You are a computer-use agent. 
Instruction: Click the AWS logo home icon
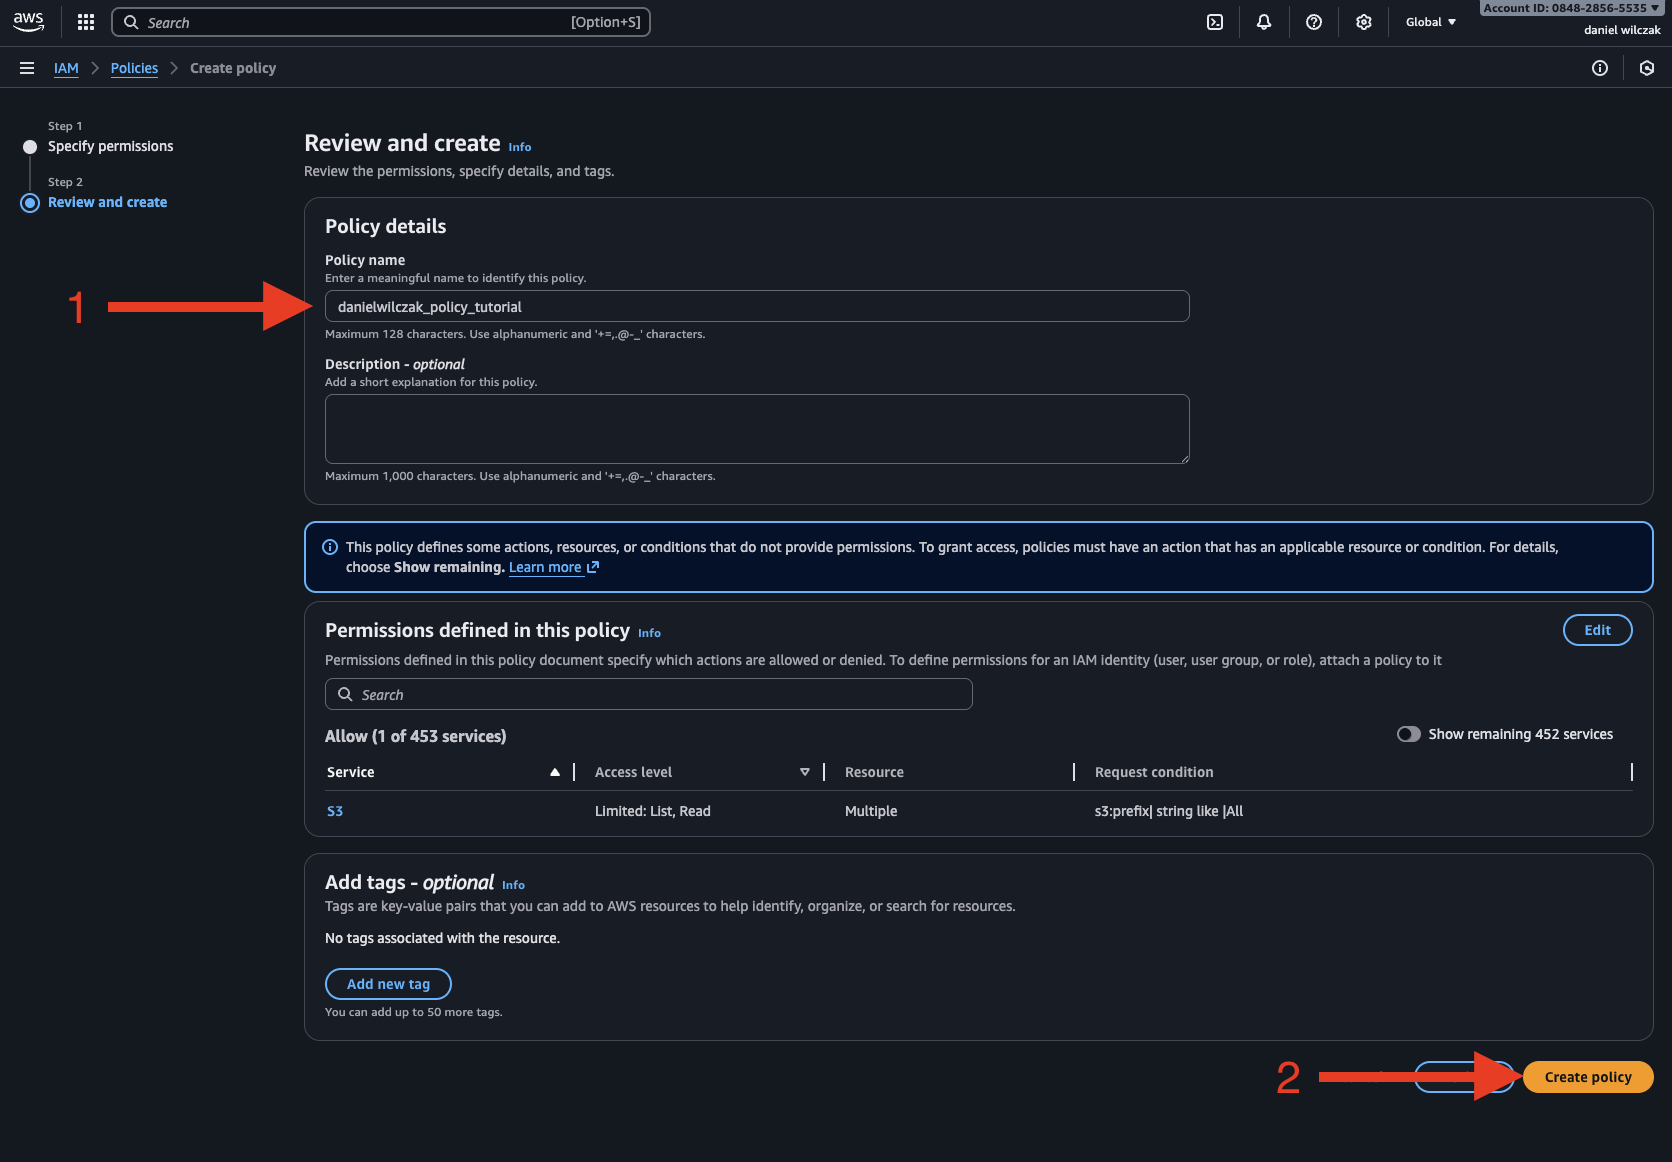point(28,22)
